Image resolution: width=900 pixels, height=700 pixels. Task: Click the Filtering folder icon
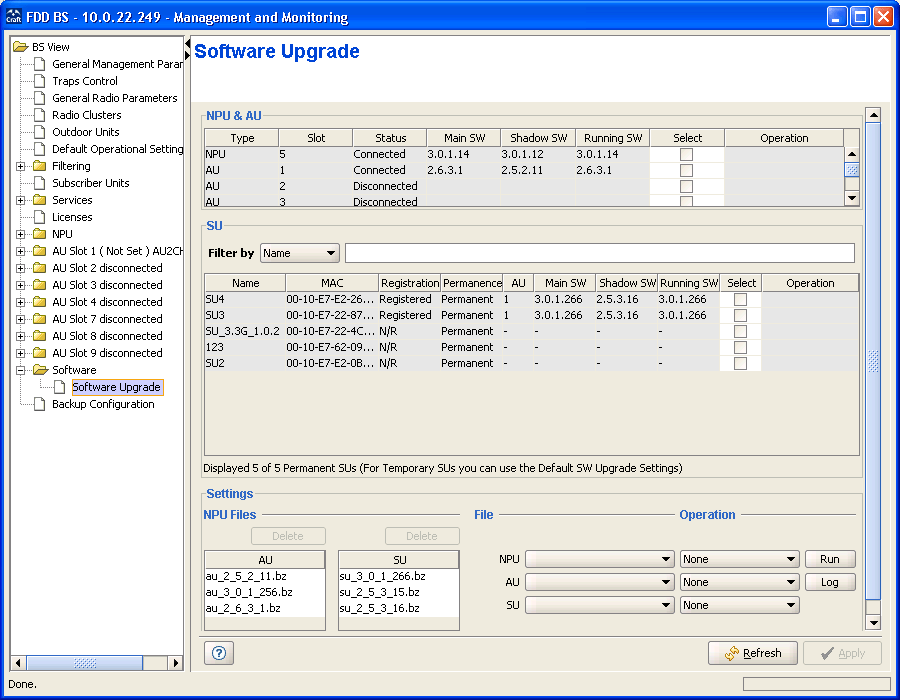coord(39,166)
